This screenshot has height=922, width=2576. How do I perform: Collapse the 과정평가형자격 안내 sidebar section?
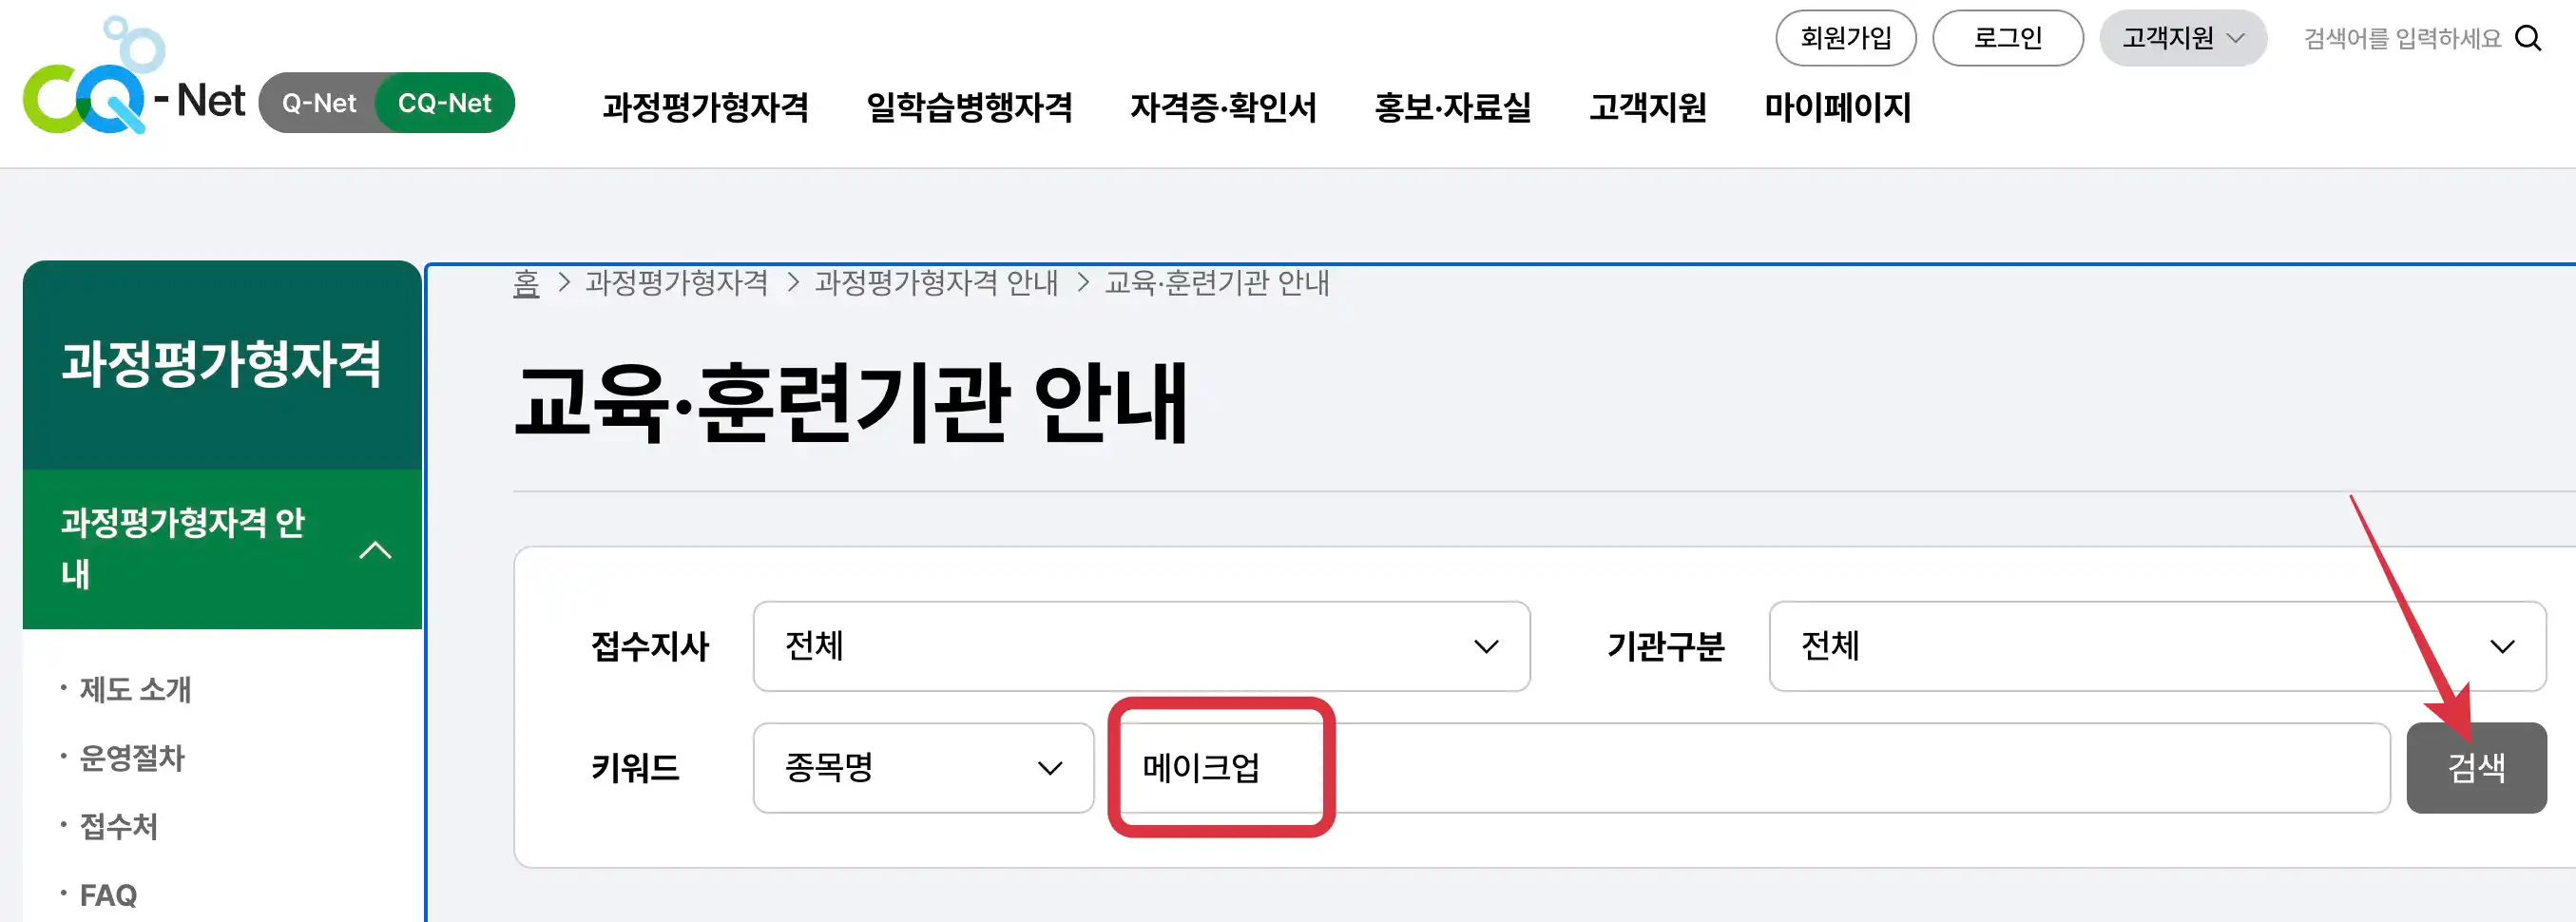click(x=377, y=549)
